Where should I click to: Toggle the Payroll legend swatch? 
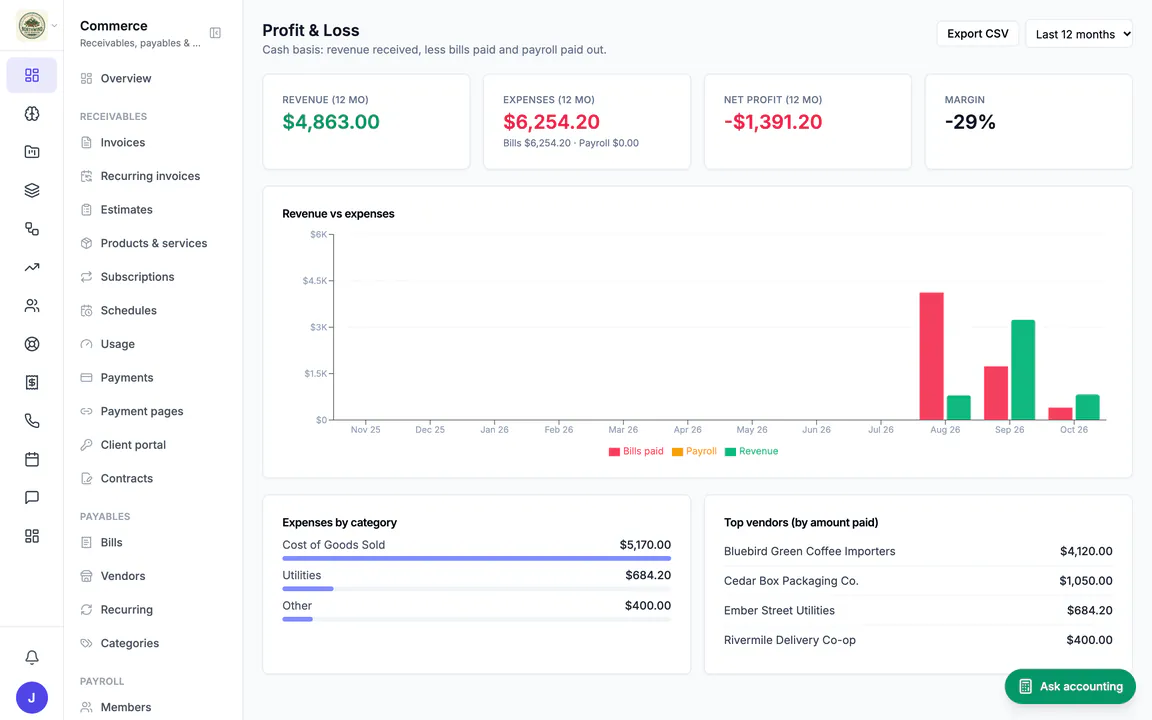point(677,452)
